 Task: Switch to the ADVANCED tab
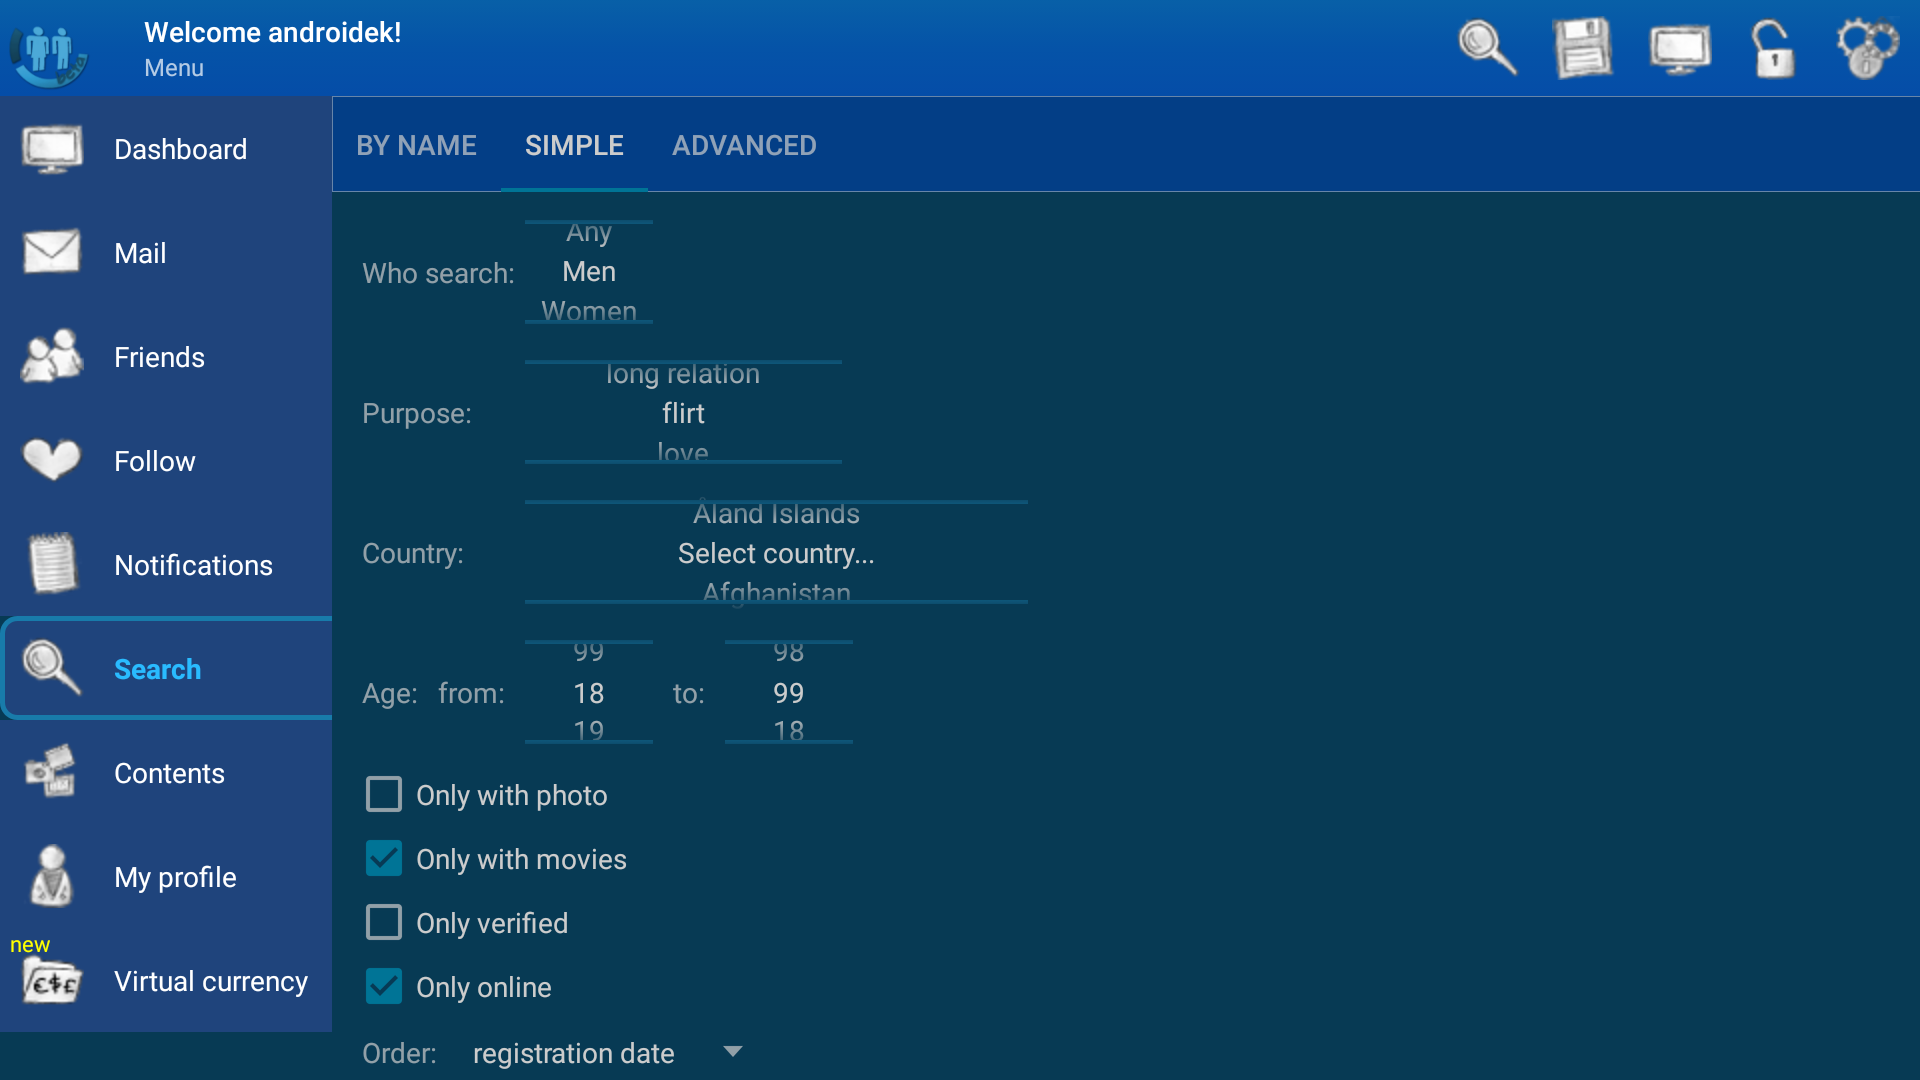tap(744, 146)
